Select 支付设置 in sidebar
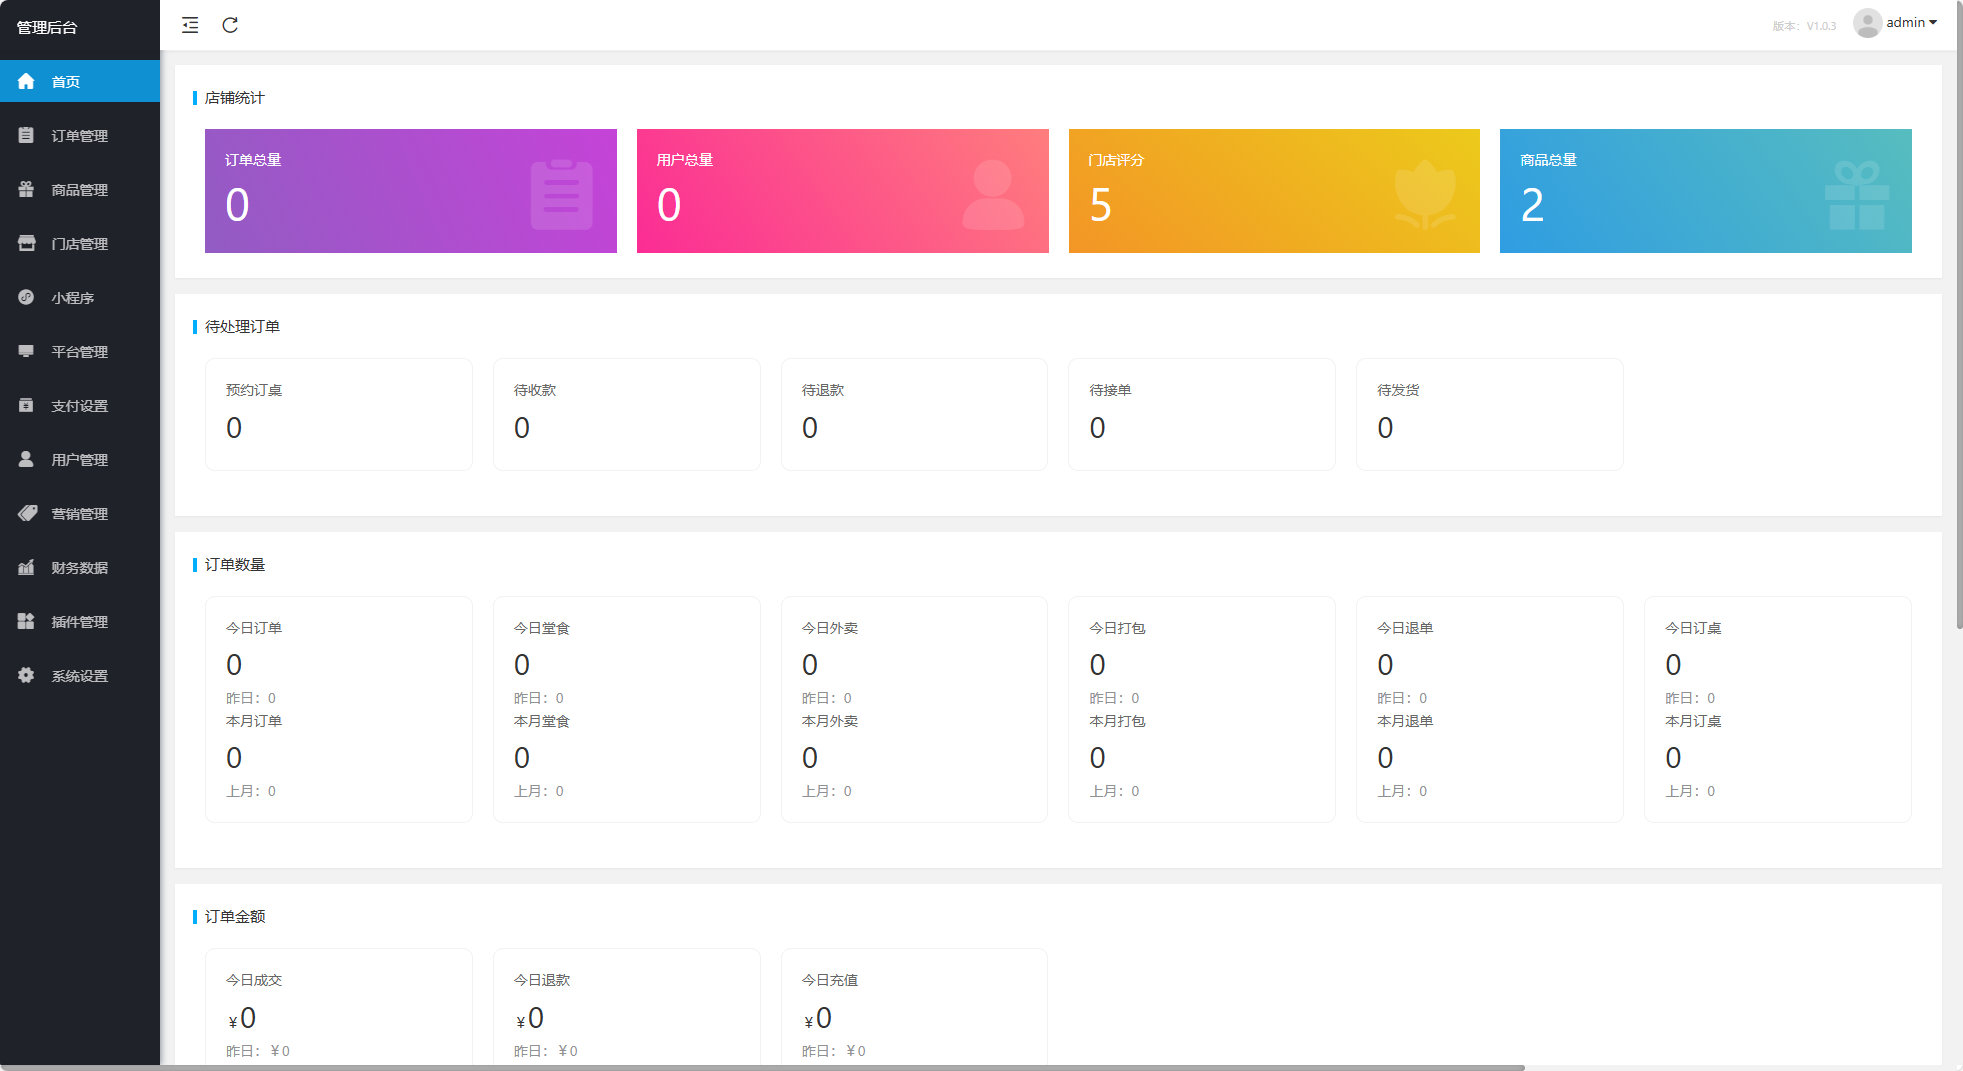 tap(79, 406)
